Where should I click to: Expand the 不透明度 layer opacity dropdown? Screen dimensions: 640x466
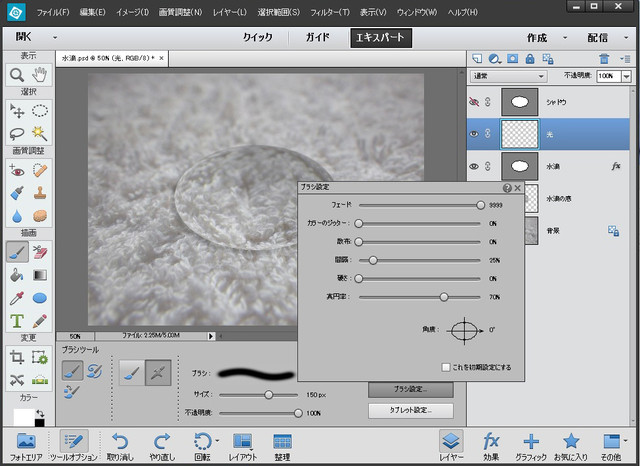(626, 76)
